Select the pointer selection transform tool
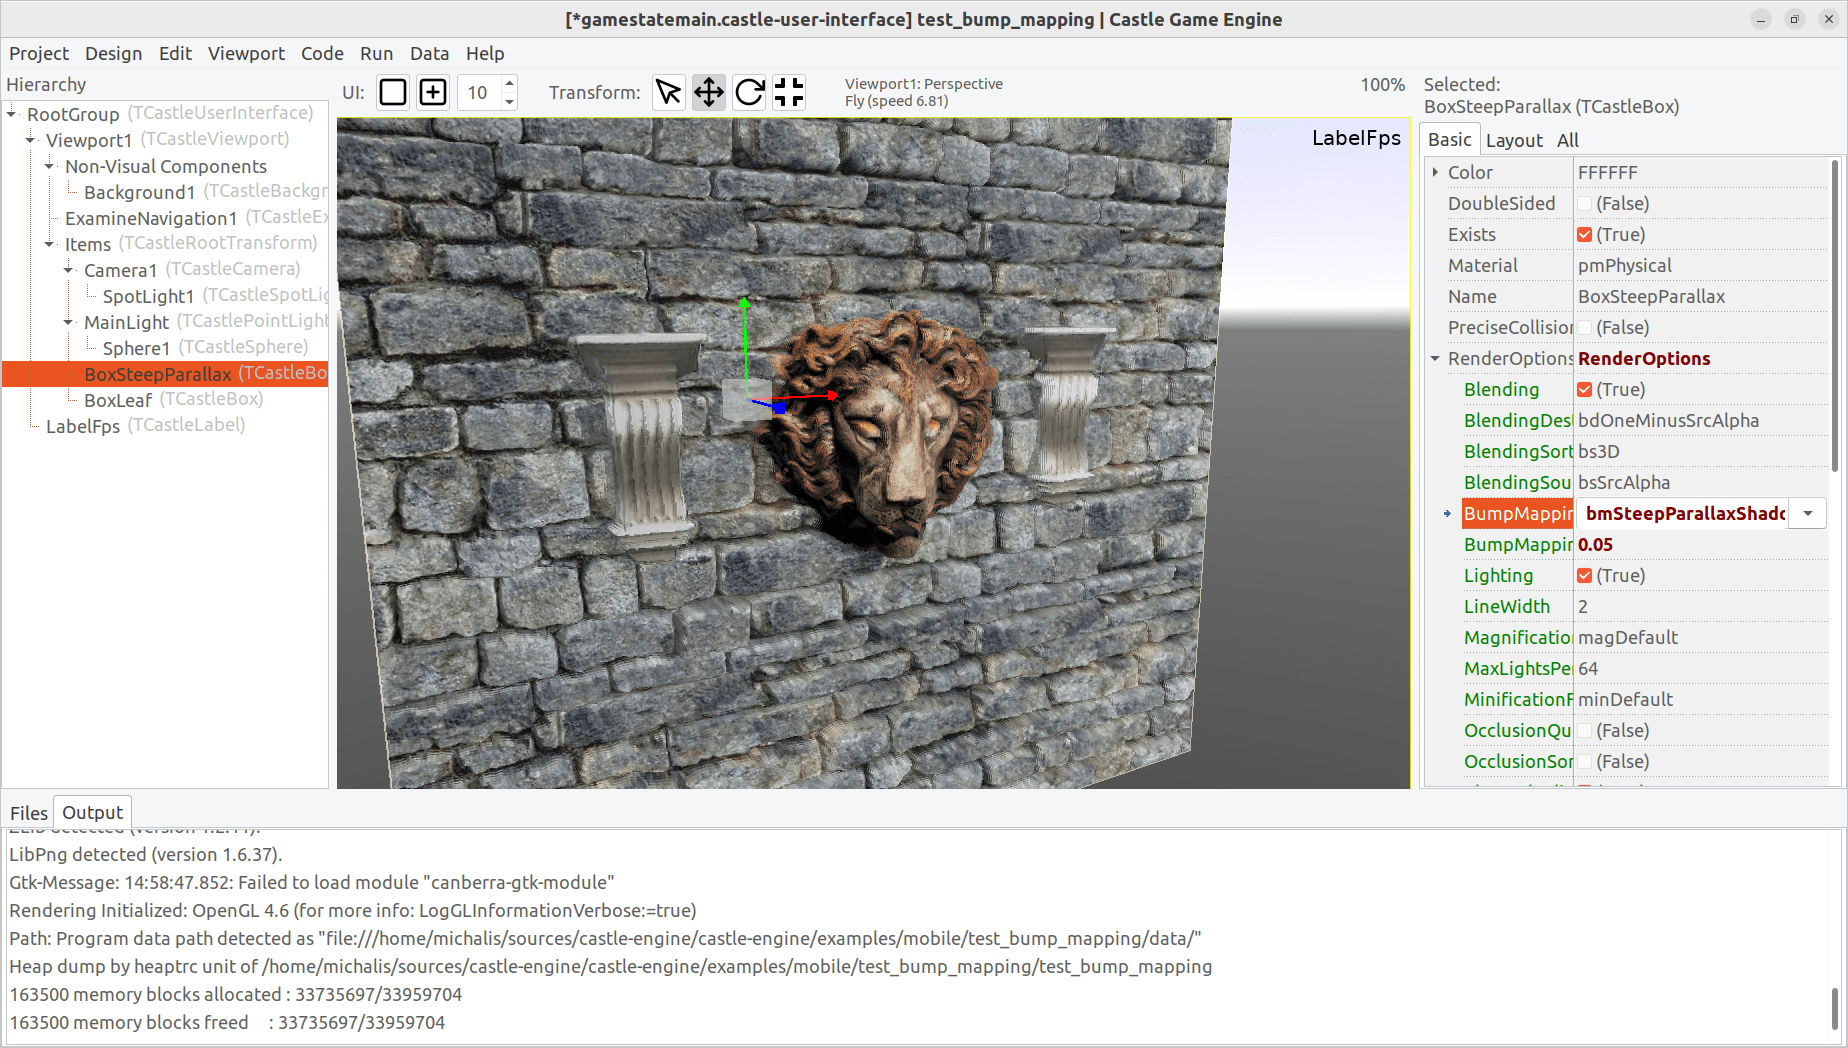Image resolution: width=1848 pixels, height=1048 pixels. [668, 92]
